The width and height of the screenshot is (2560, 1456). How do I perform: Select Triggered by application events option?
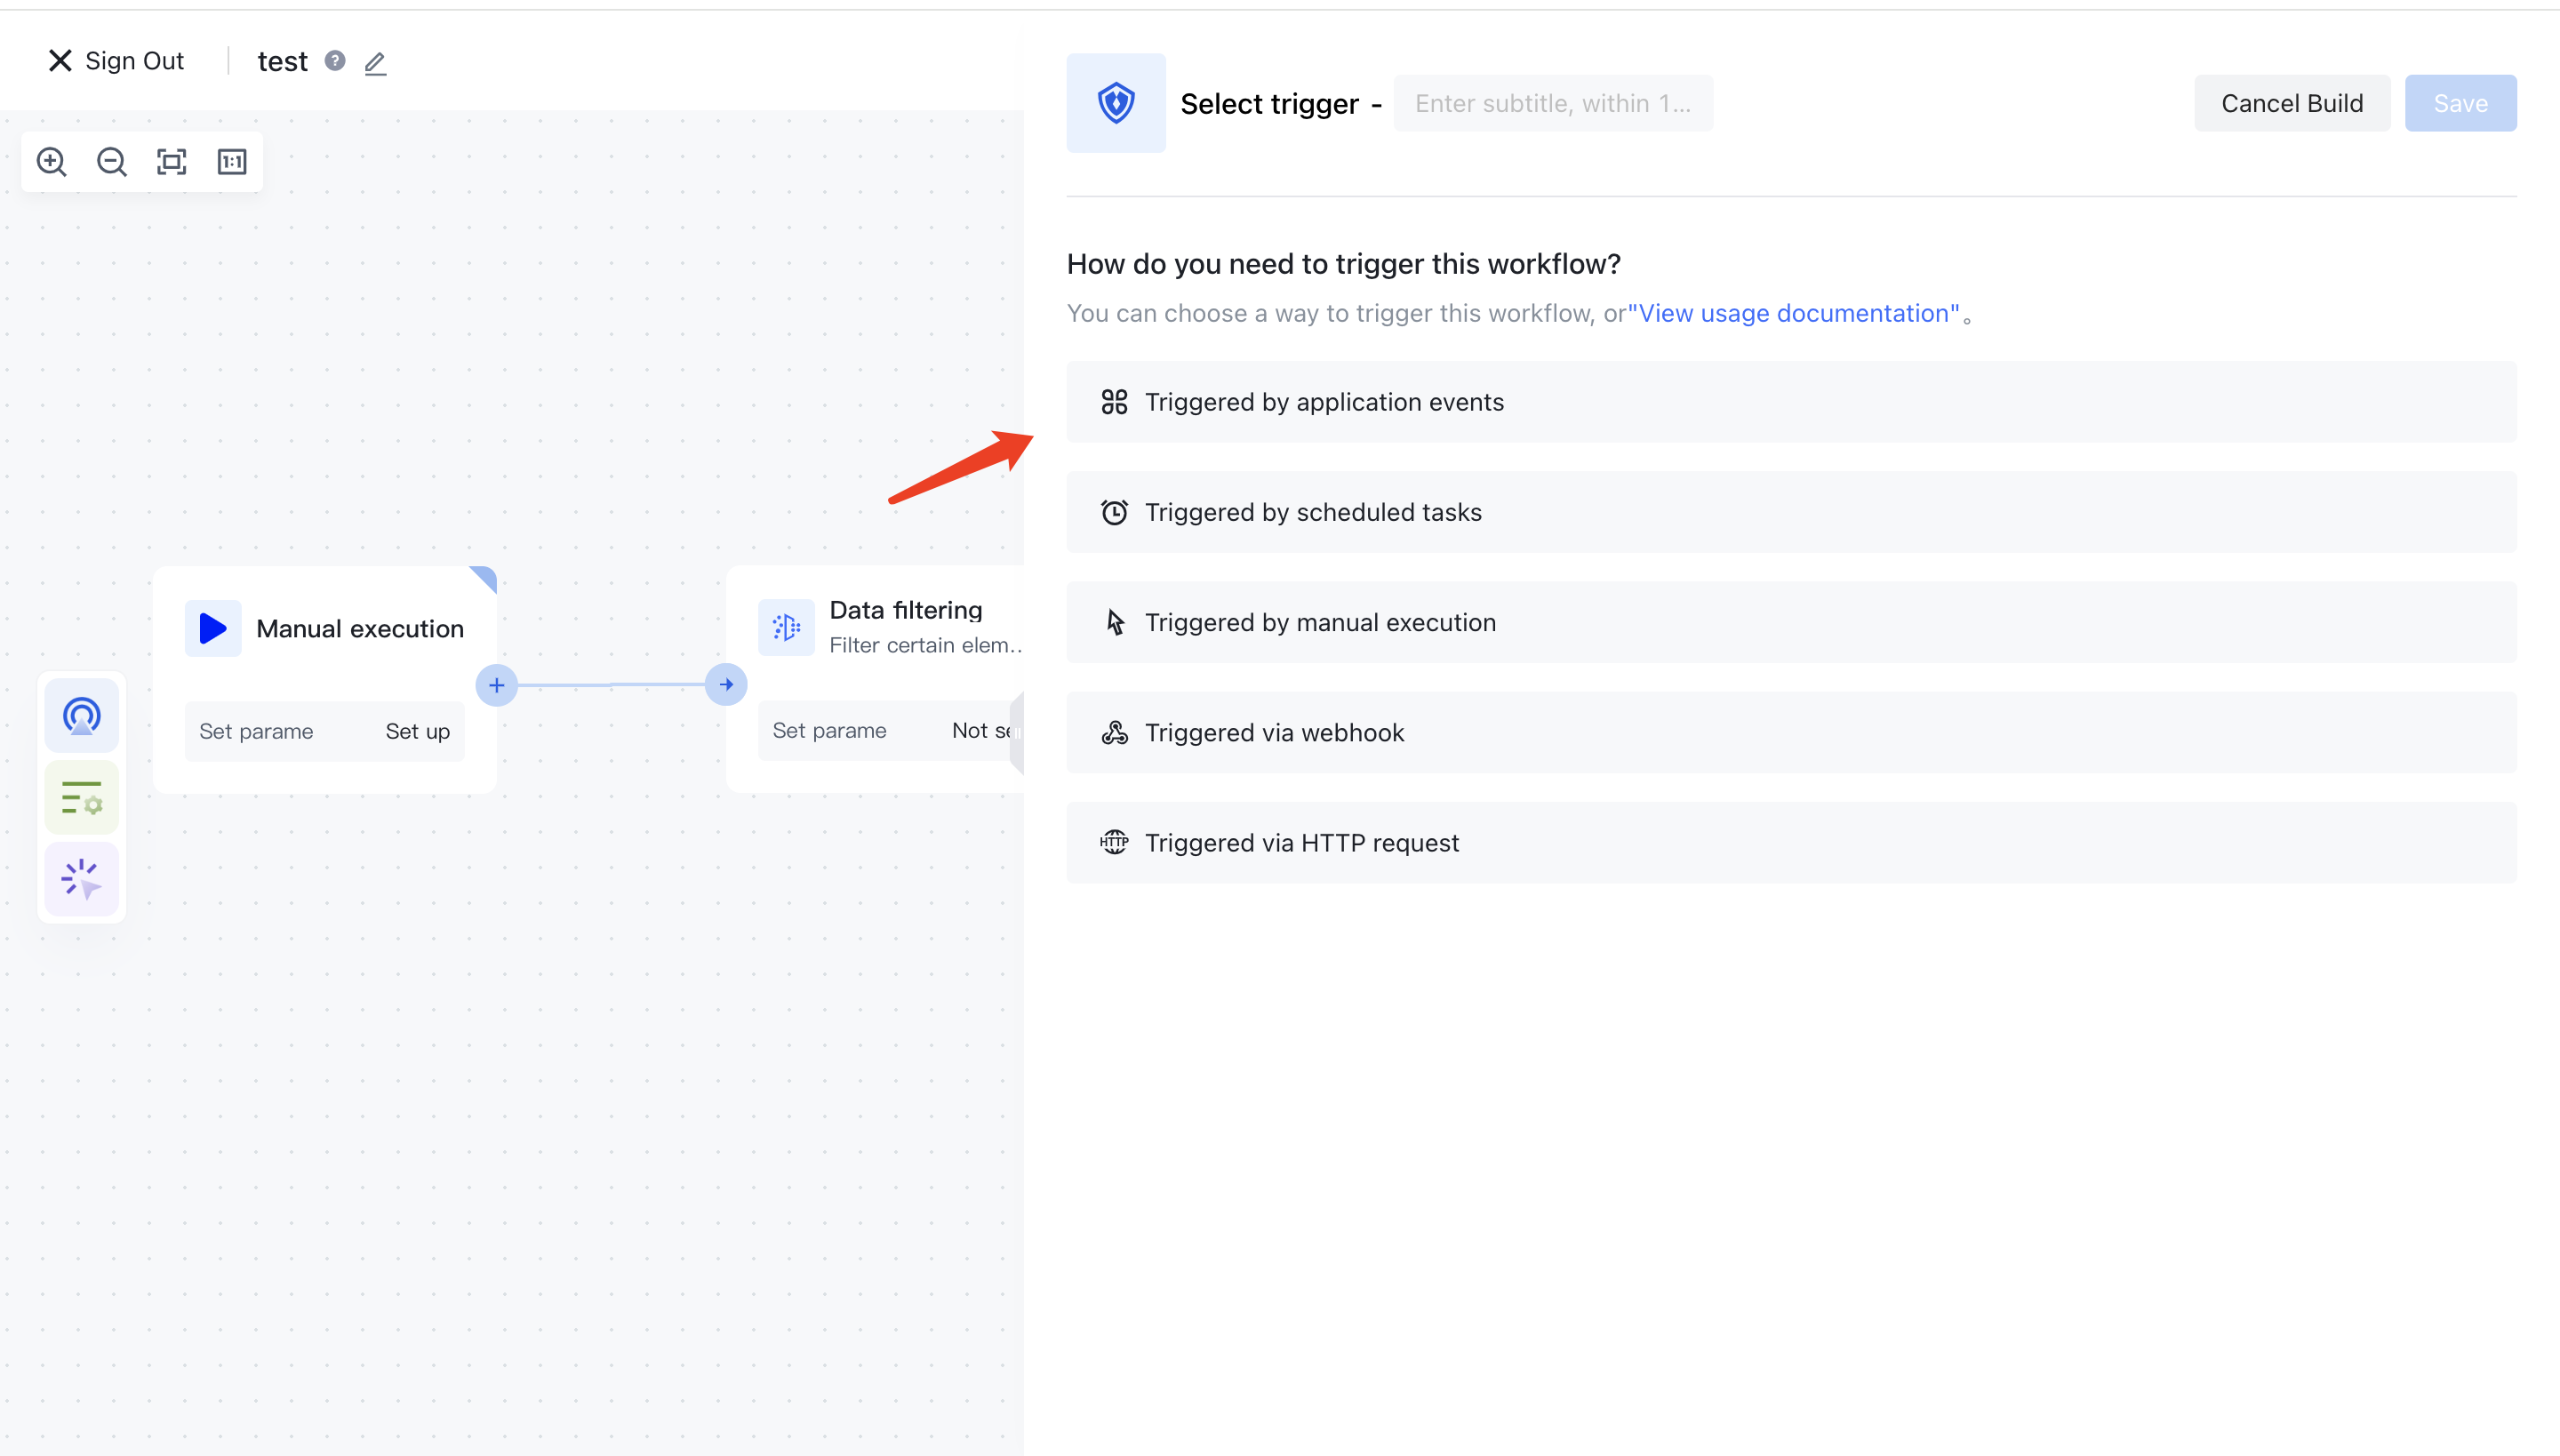[1790, 402]
